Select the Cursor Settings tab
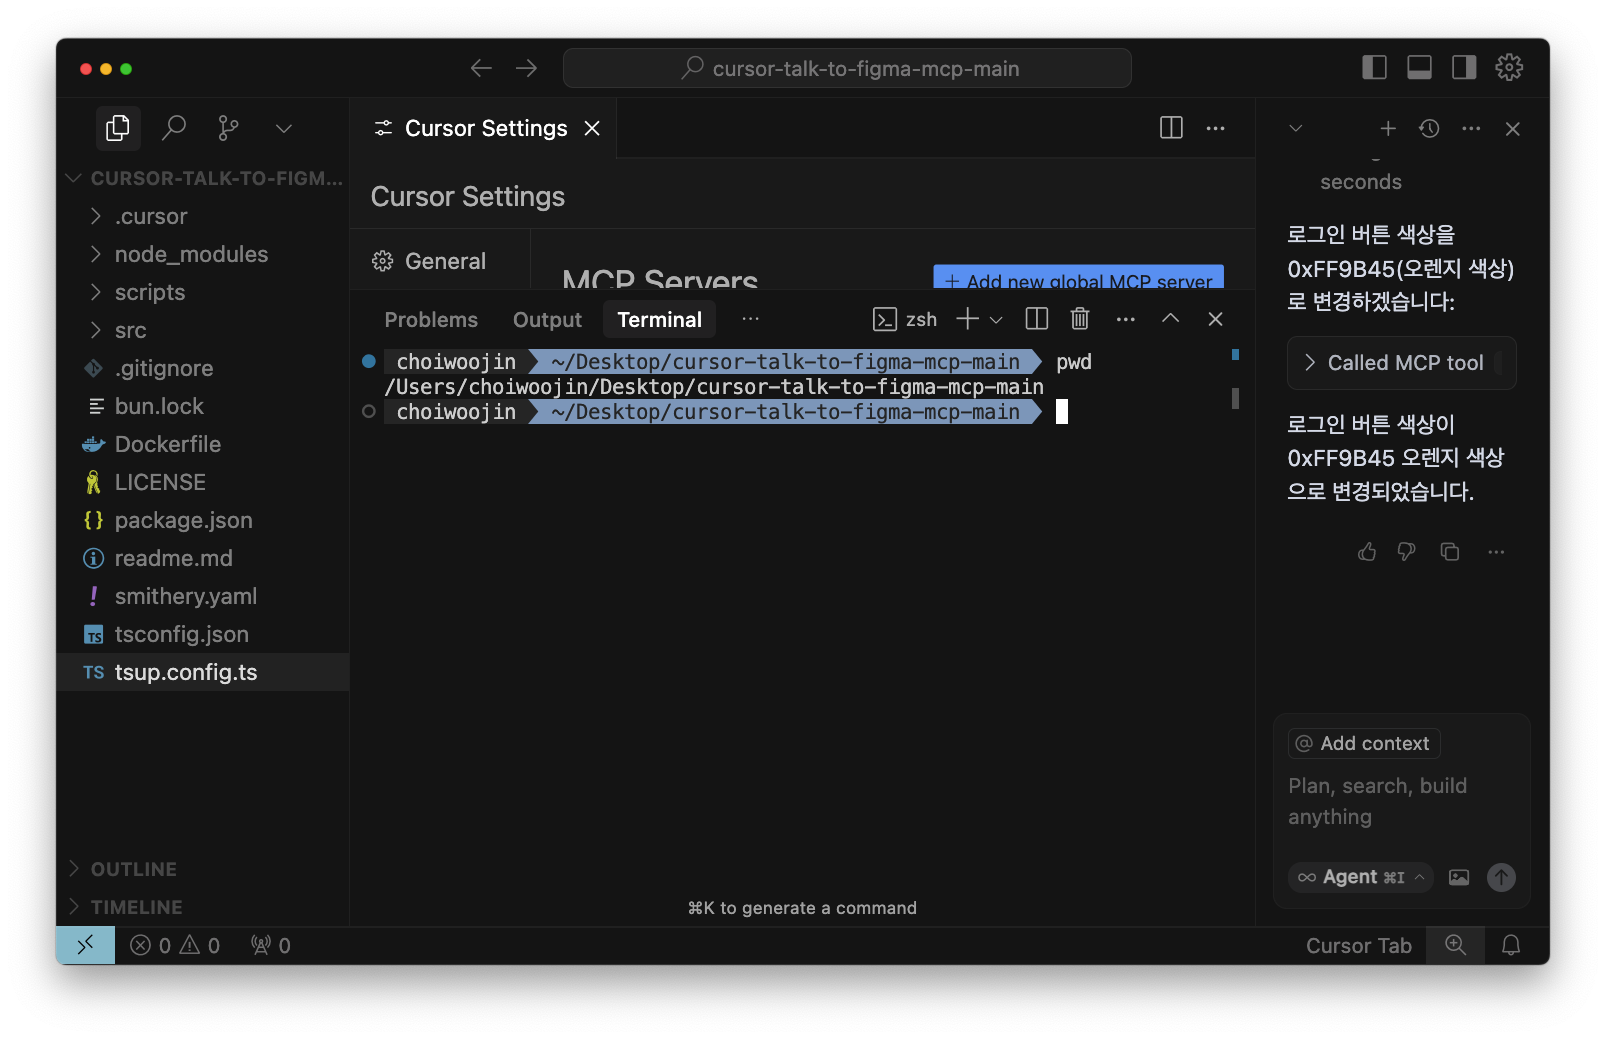 pos(485,128)
